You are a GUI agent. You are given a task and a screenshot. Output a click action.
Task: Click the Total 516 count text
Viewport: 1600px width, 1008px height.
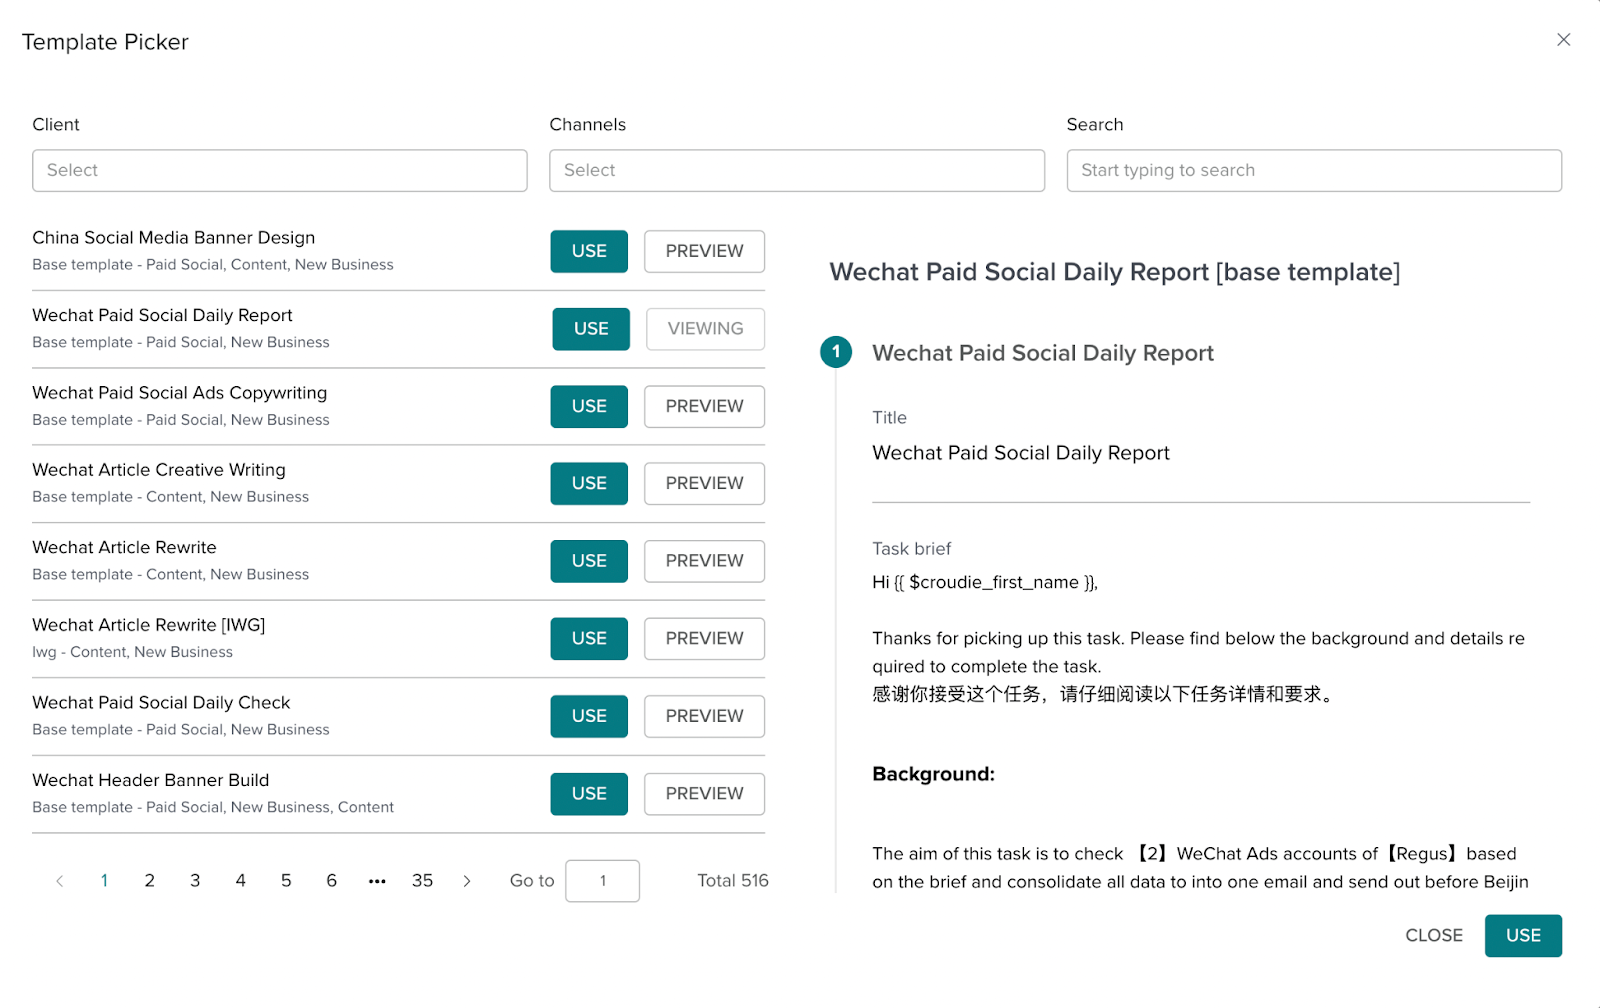[x=733, y=881]
